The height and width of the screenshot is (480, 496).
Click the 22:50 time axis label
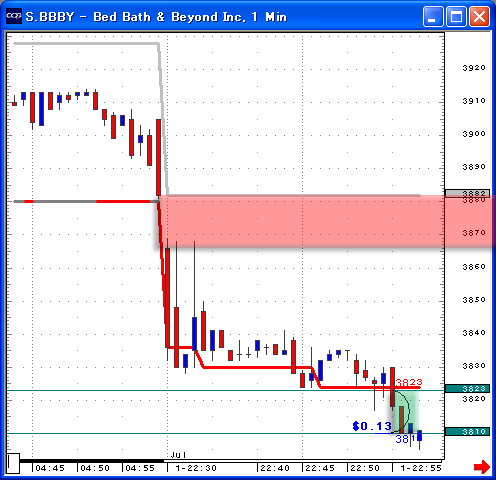(x=365, y=468)
